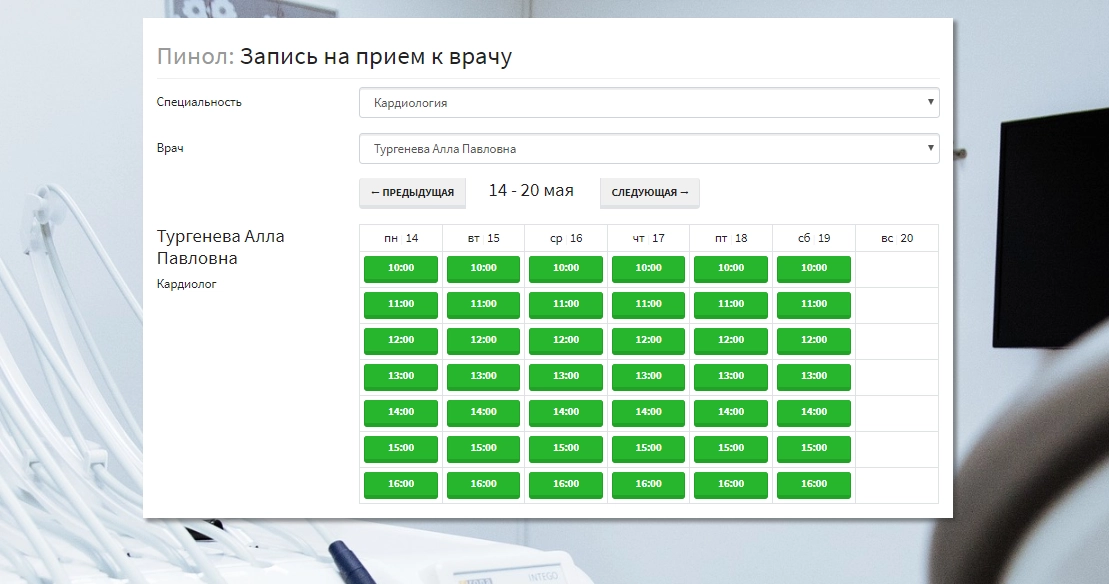
Task: Select the 12:00 slot on Wednesday 16
Action: coord(565,340)
